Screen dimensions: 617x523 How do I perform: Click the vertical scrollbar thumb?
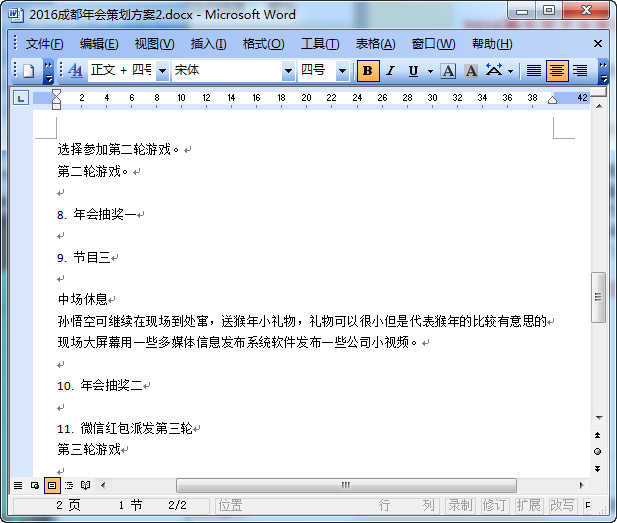pos(599,297)
